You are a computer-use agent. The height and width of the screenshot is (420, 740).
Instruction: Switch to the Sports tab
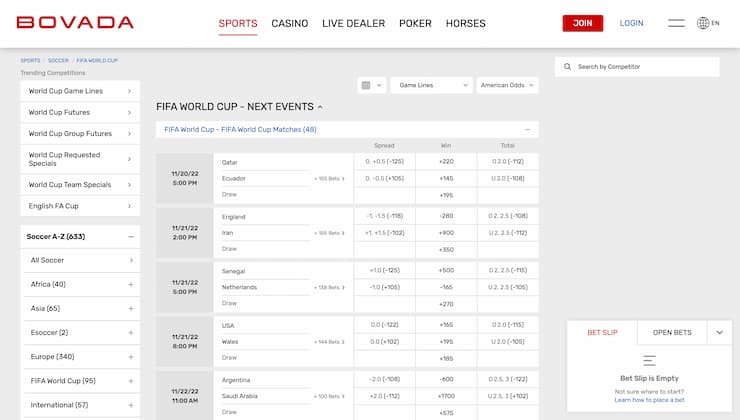pos(238,24)
